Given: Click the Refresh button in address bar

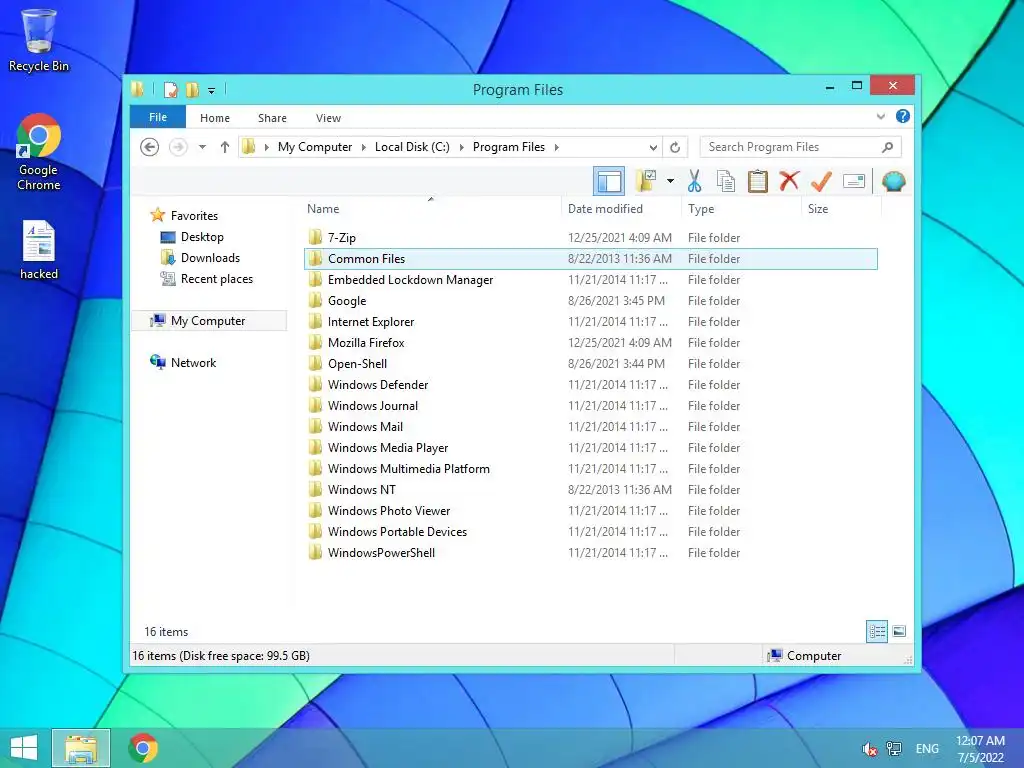Looking at the screenshot, I should point(675,147).
